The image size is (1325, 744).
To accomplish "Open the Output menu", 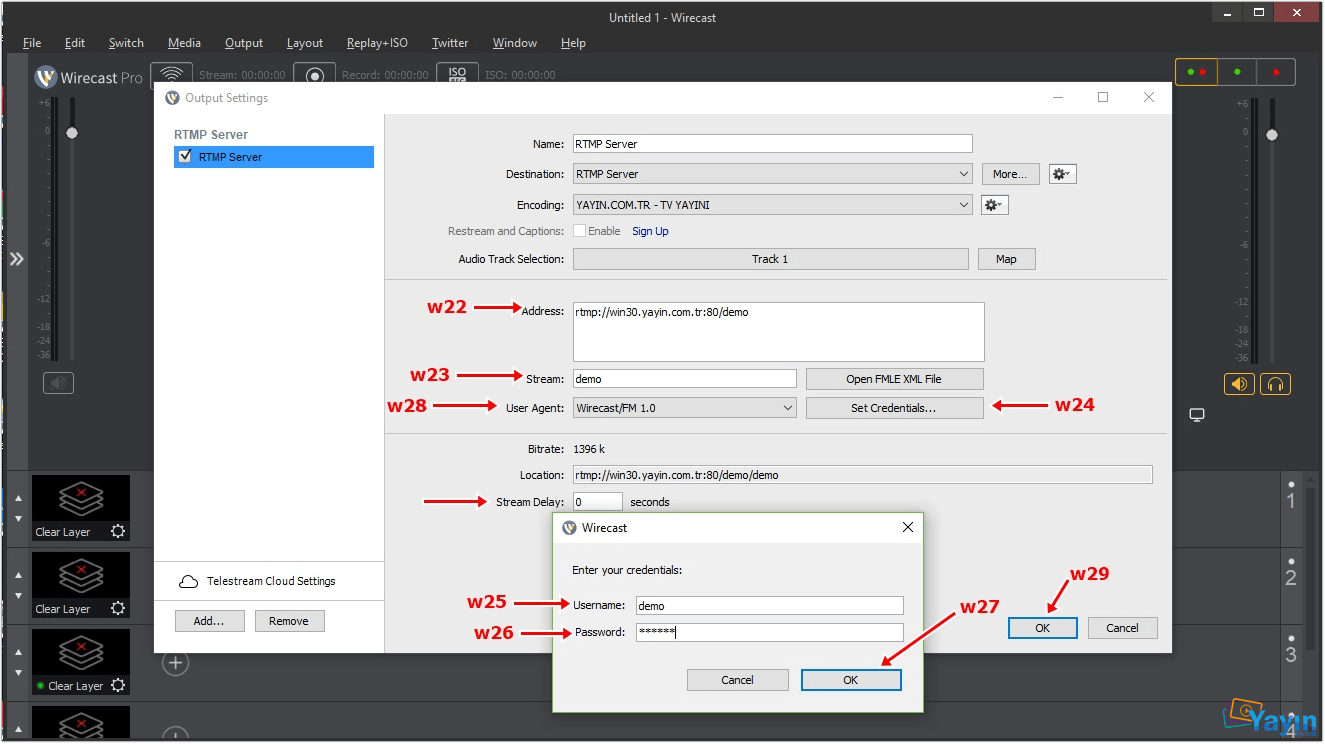I will pos(244,43).
